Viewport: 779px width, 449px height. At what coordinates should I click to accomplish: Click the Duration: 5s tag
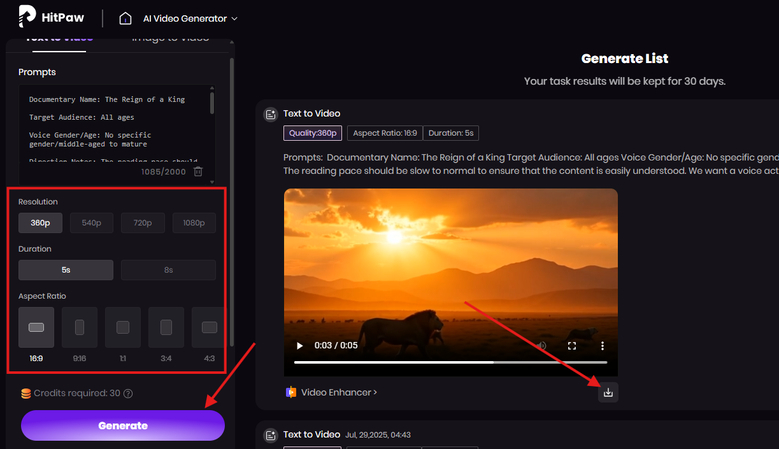pos(451,133)
